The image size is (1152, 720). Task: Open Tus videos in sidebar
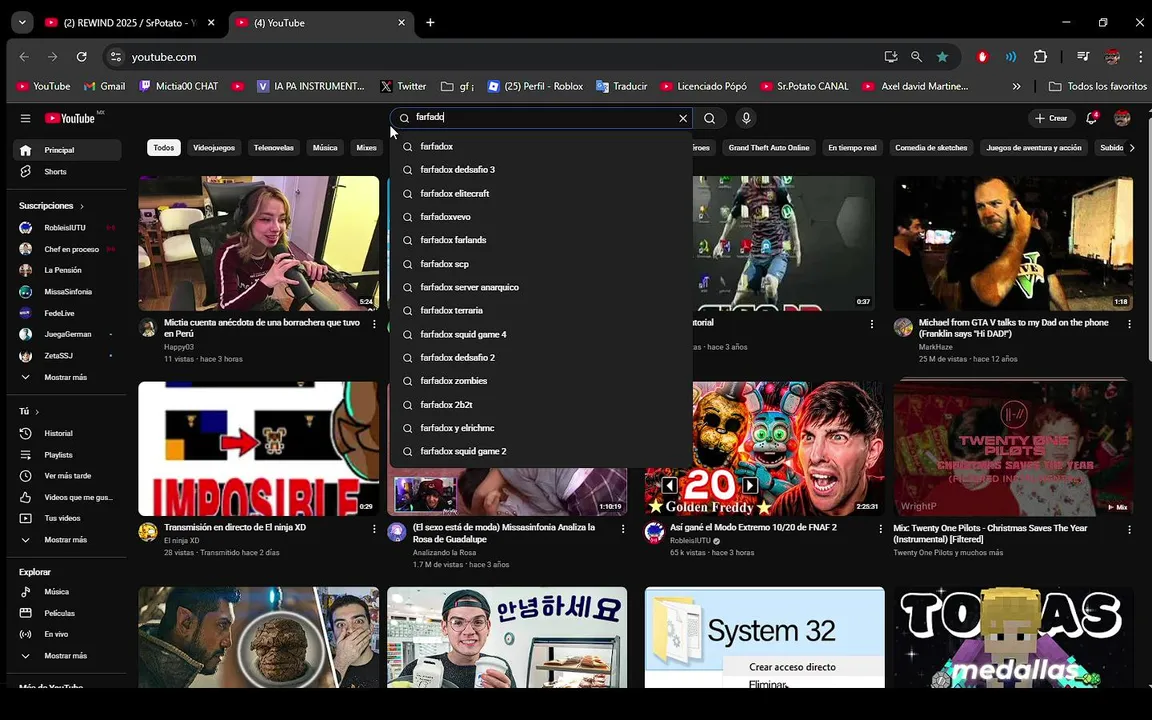67,518
